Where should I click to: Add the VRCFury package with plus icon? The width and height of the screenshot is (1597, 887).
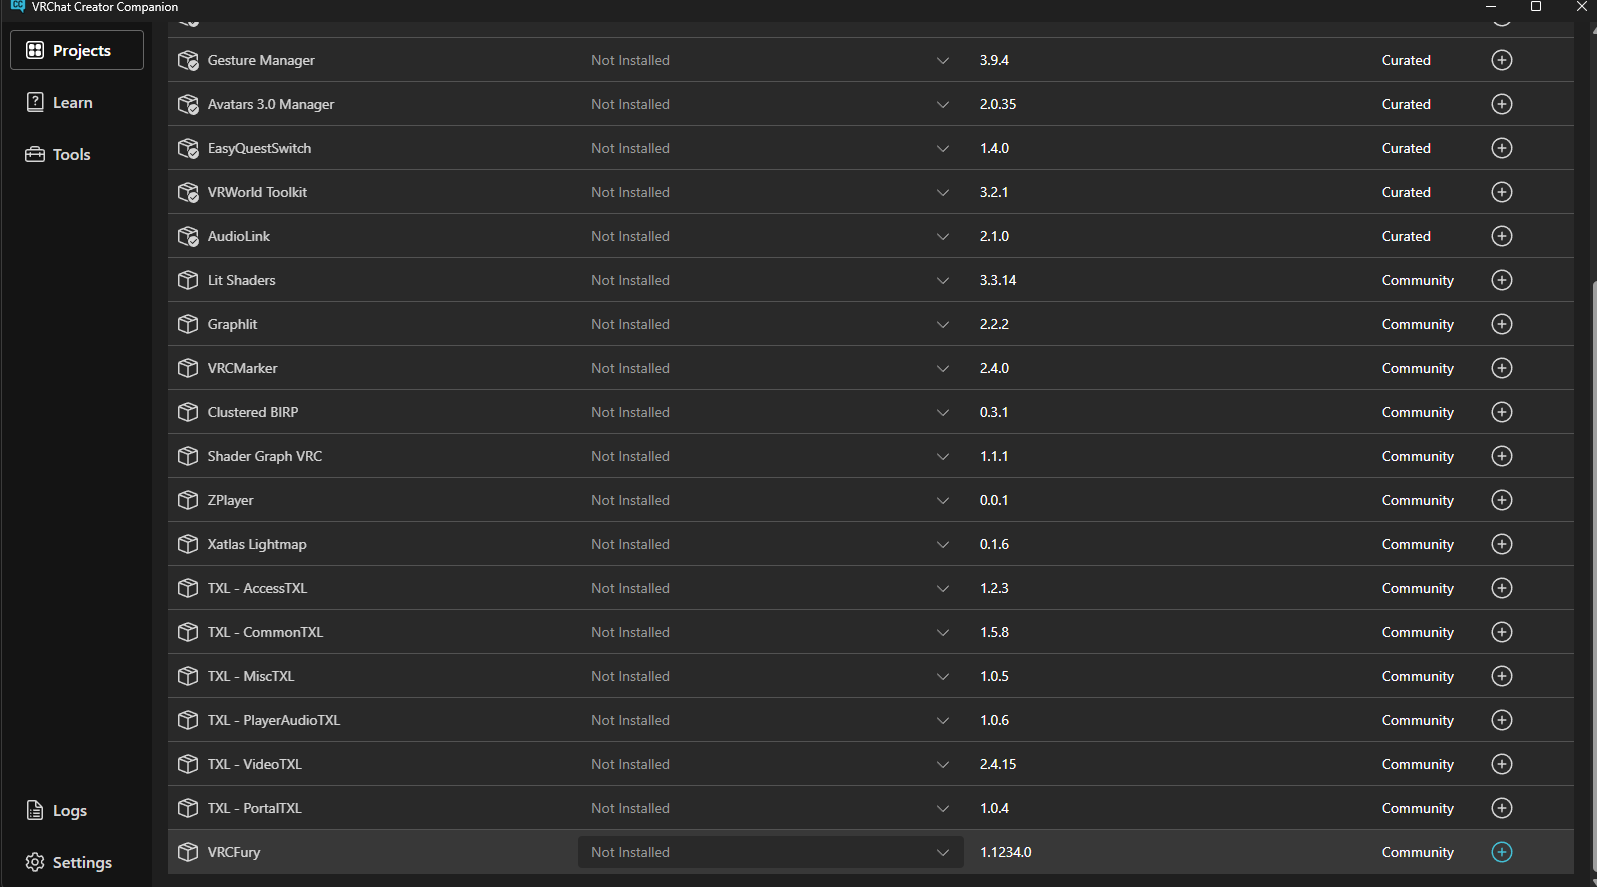1502,852
